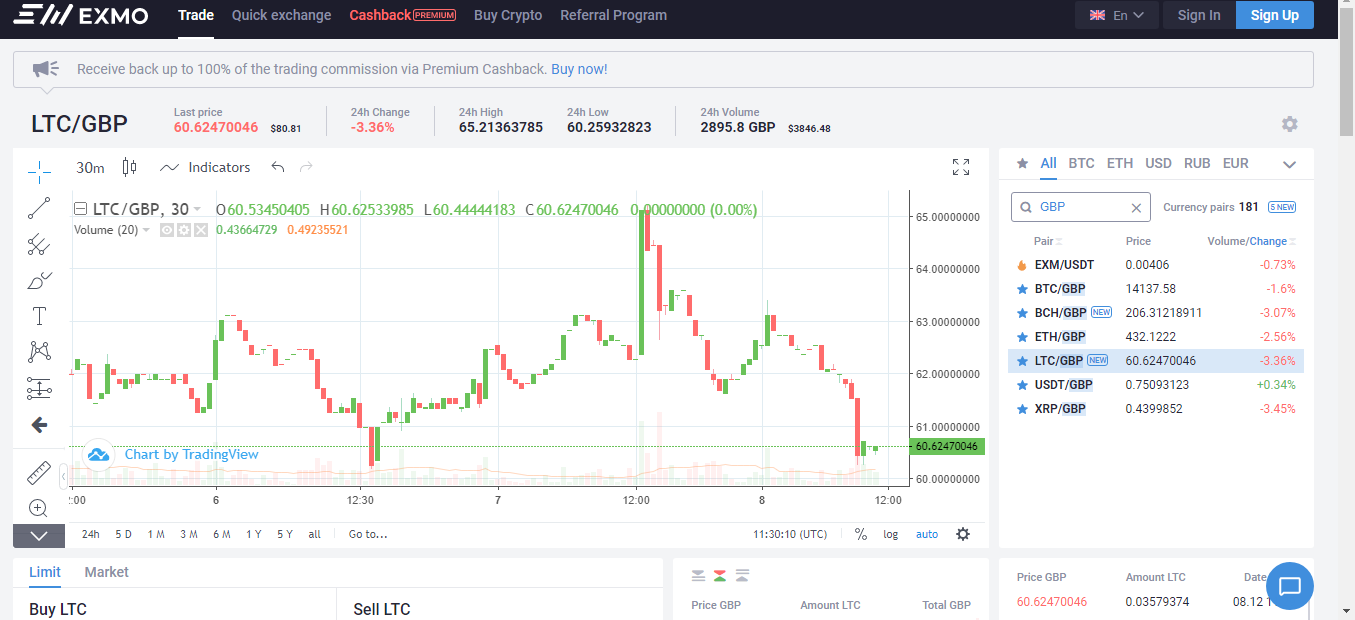Sort the list by Pair column
The image size is (1355, 620).
coord(1048,241)
